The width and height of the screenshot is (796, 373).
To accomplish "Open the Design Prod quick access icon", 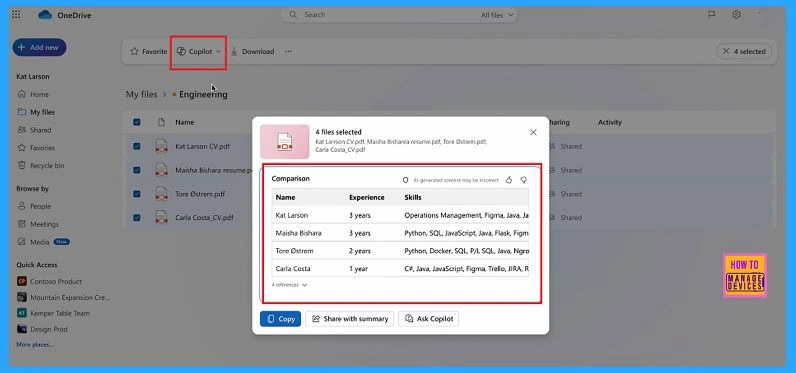I will 22,329.
